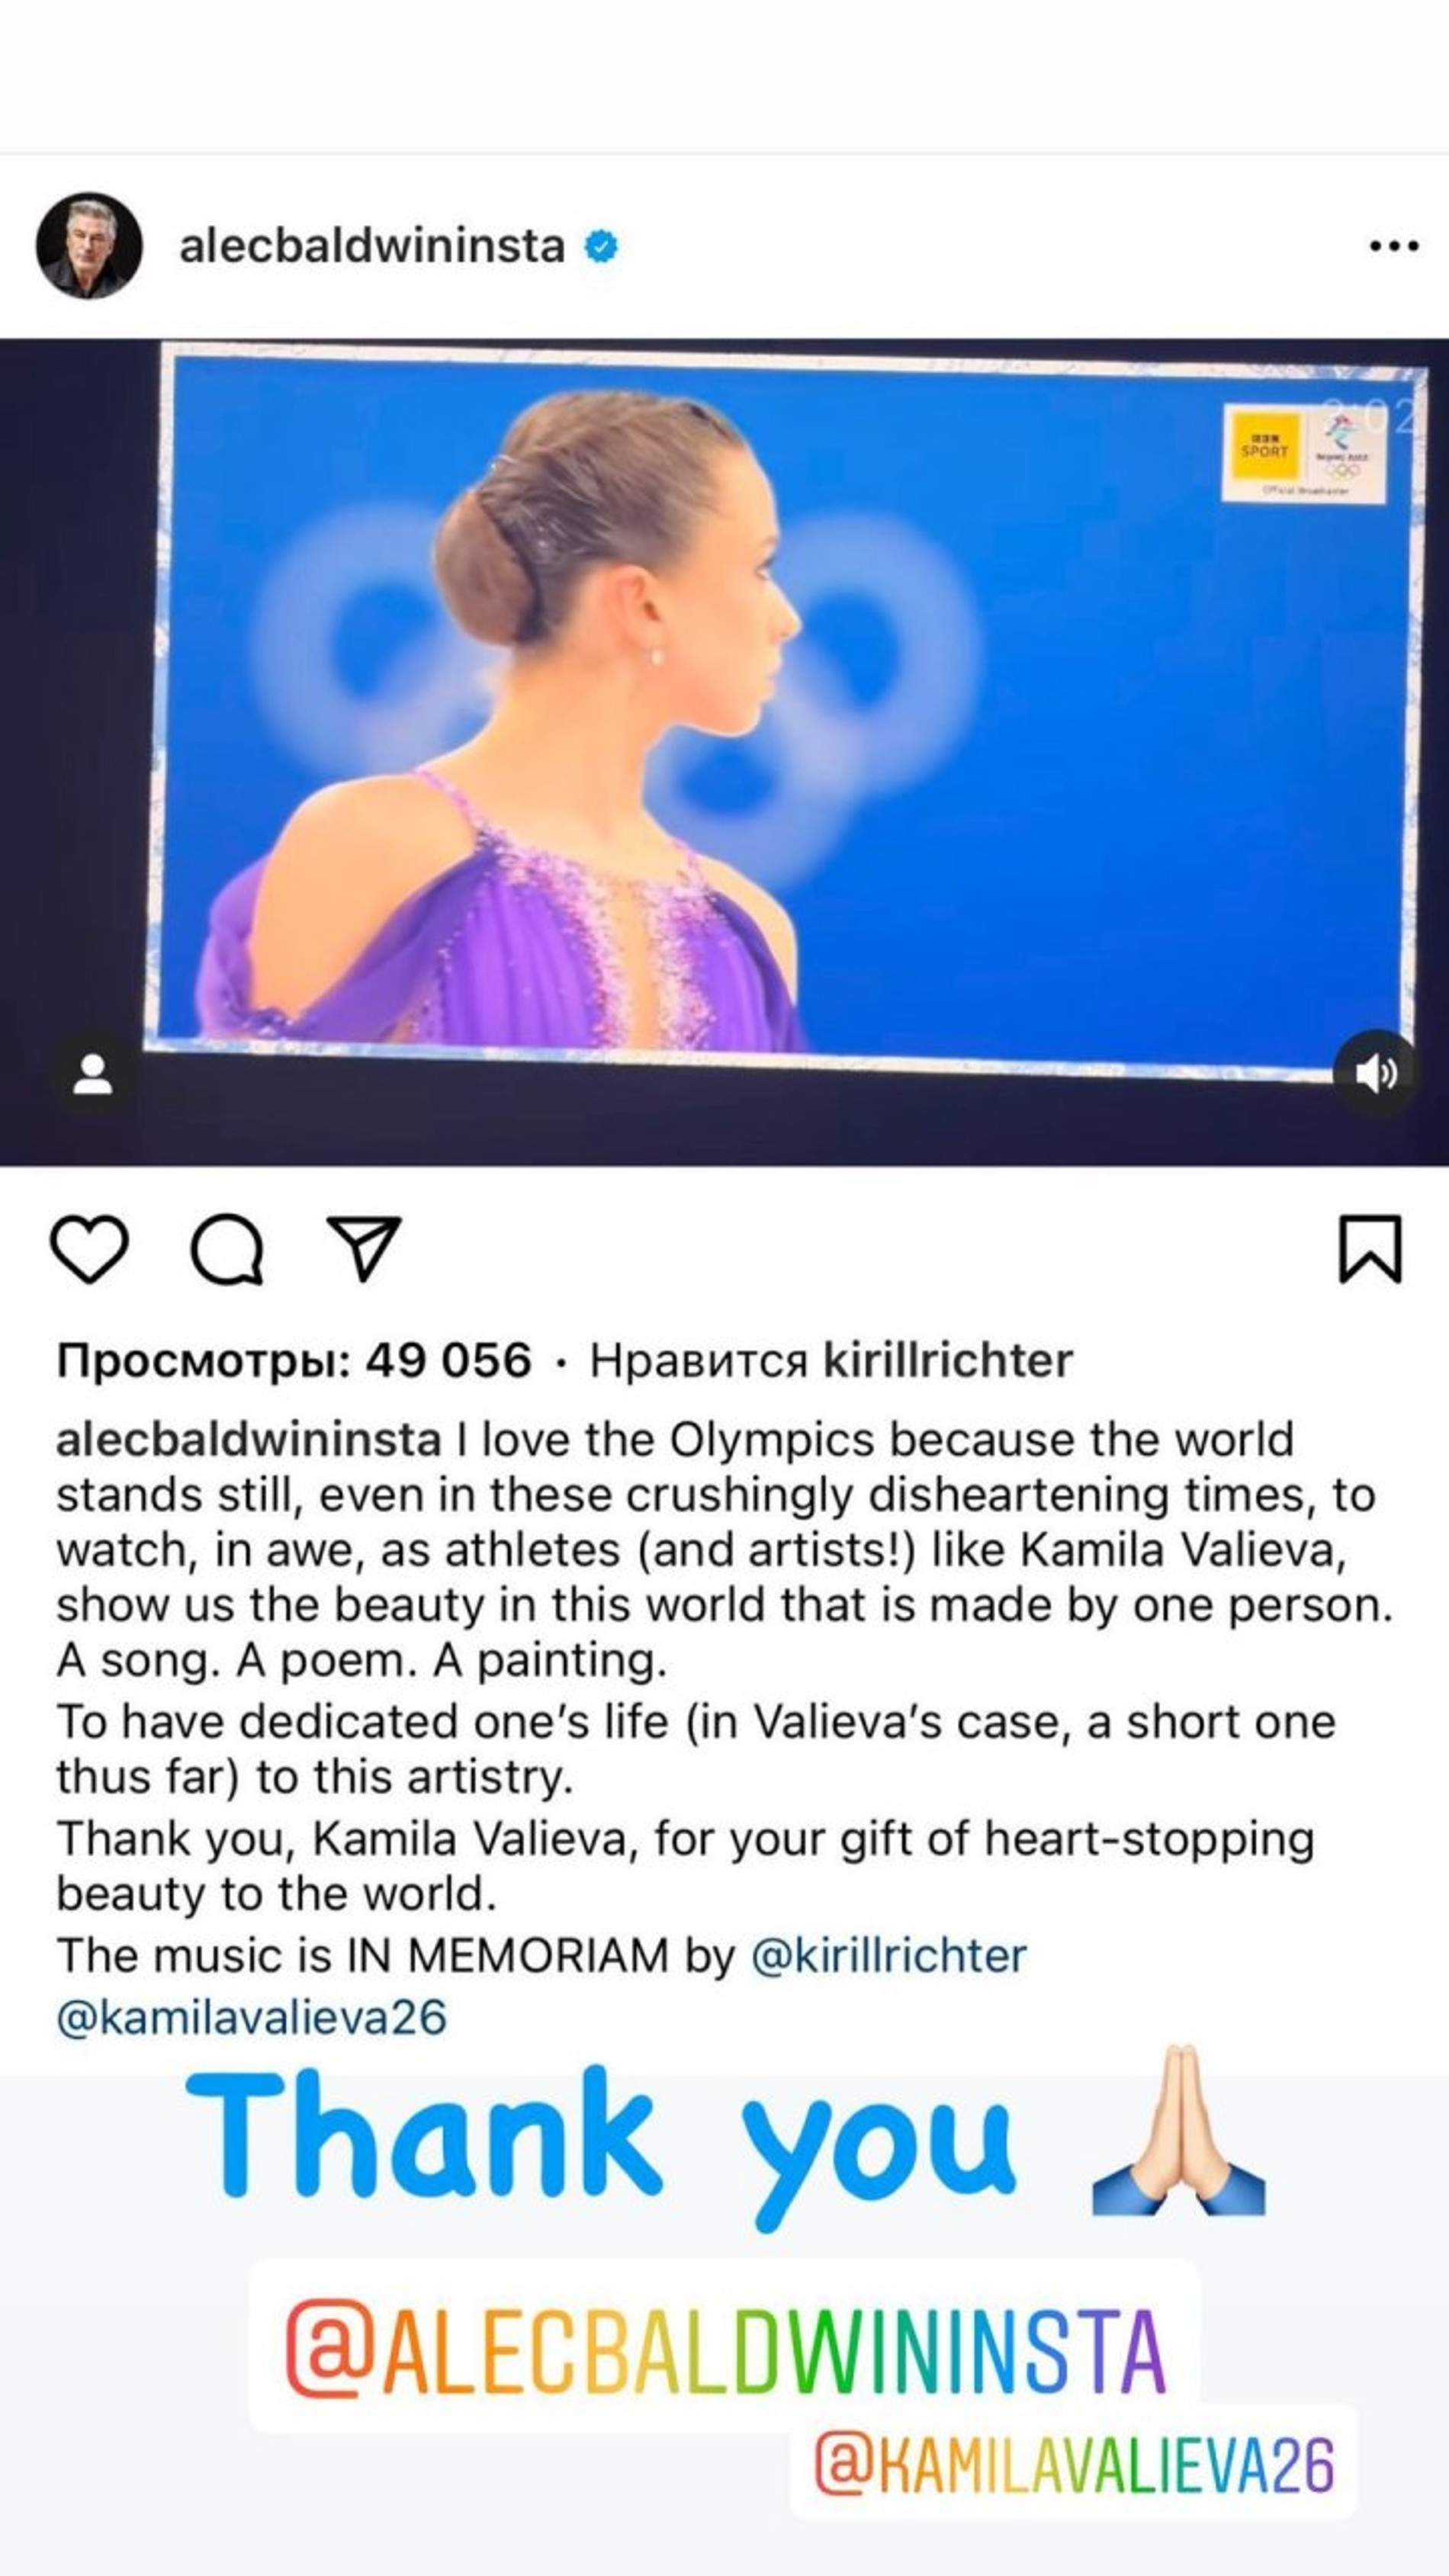Open @kamilavalieva26 mention in caption

click(x=251, y=2017)
